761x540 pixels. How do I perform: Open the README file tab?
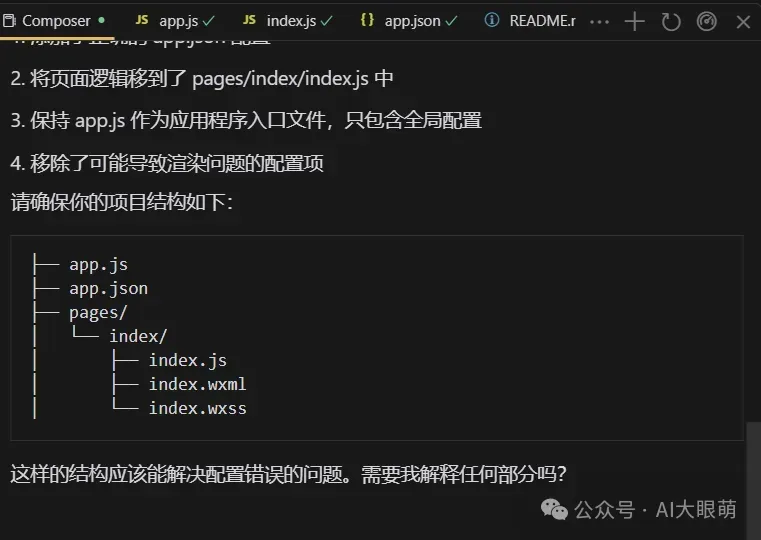pyautogui.click(x=541, y=20)
